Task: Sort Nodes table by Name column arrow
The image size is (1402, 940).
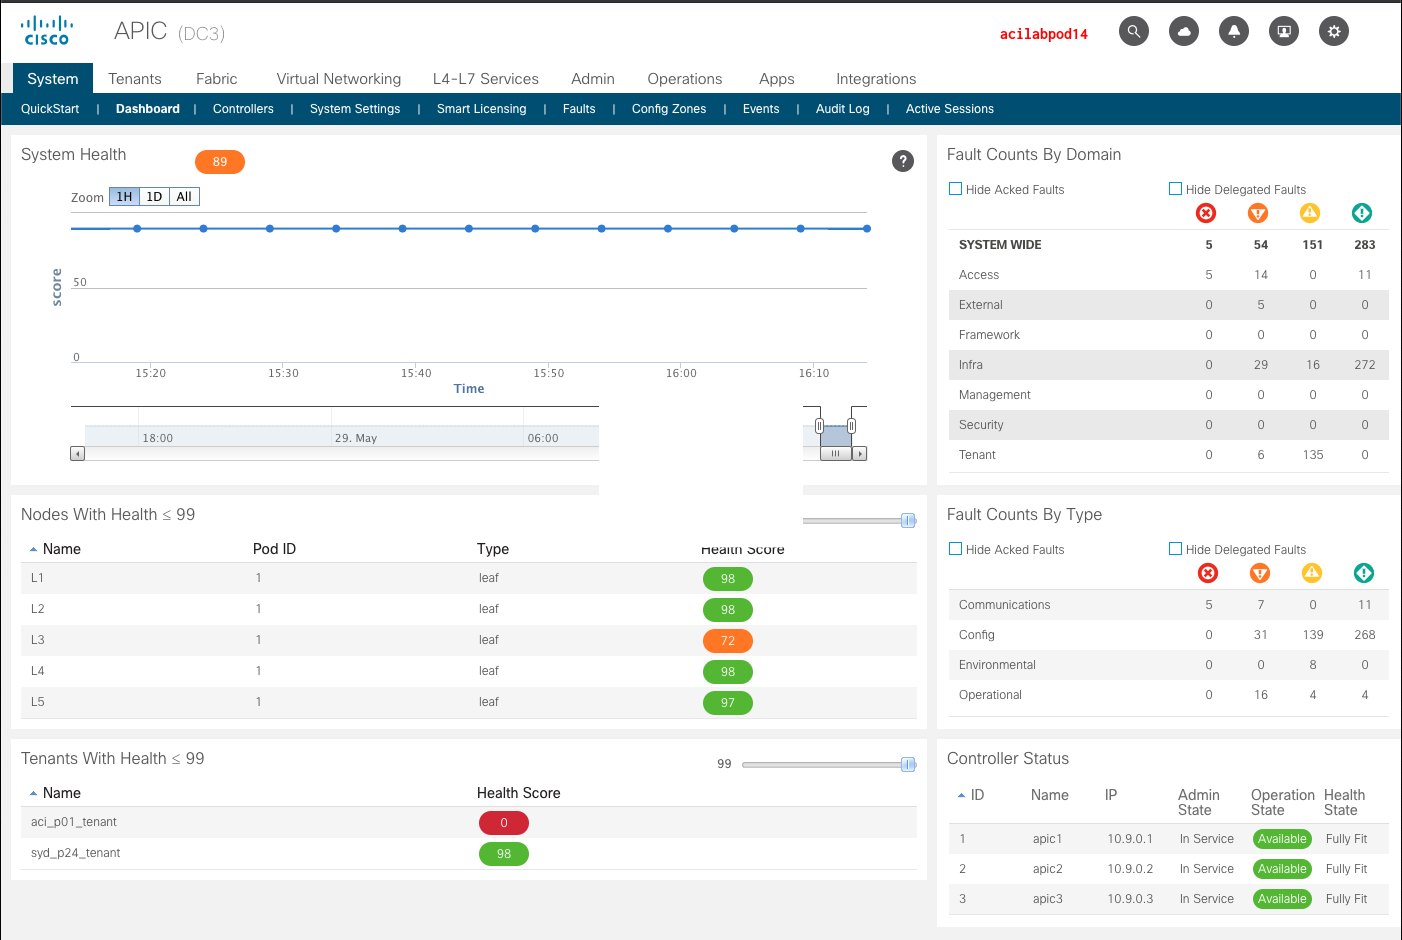Action: (x=34, y=550)
